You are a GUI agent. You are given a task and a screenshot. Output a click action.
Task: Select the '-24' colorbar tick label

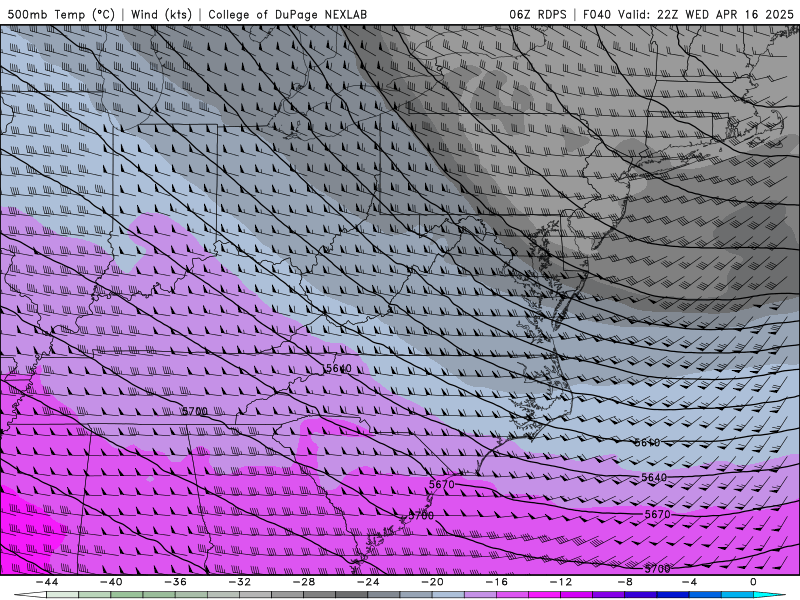coord(368,582)
